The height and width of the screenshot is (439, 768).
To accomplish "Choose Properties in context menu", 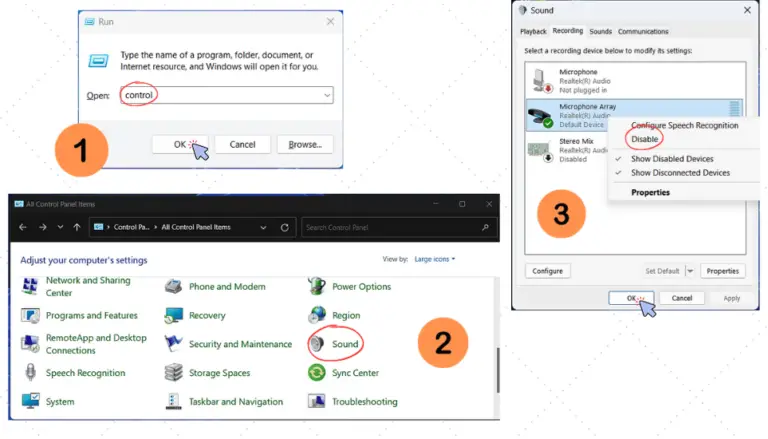I will point(650,193).
